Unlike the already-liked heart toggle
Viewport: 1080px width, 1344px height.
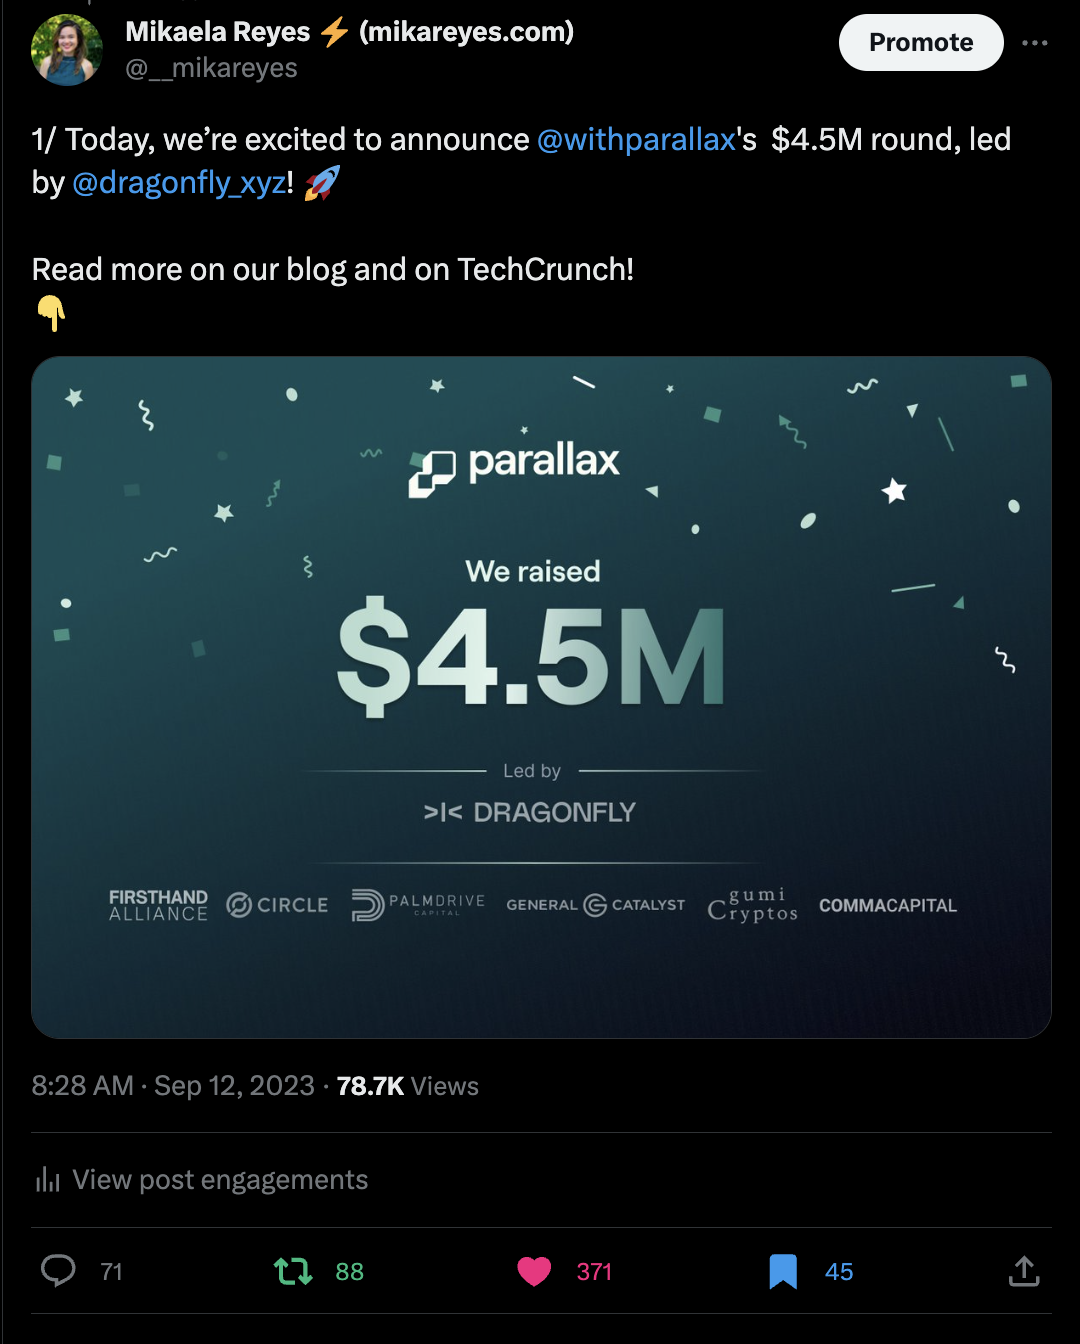tap(536, 1271)
